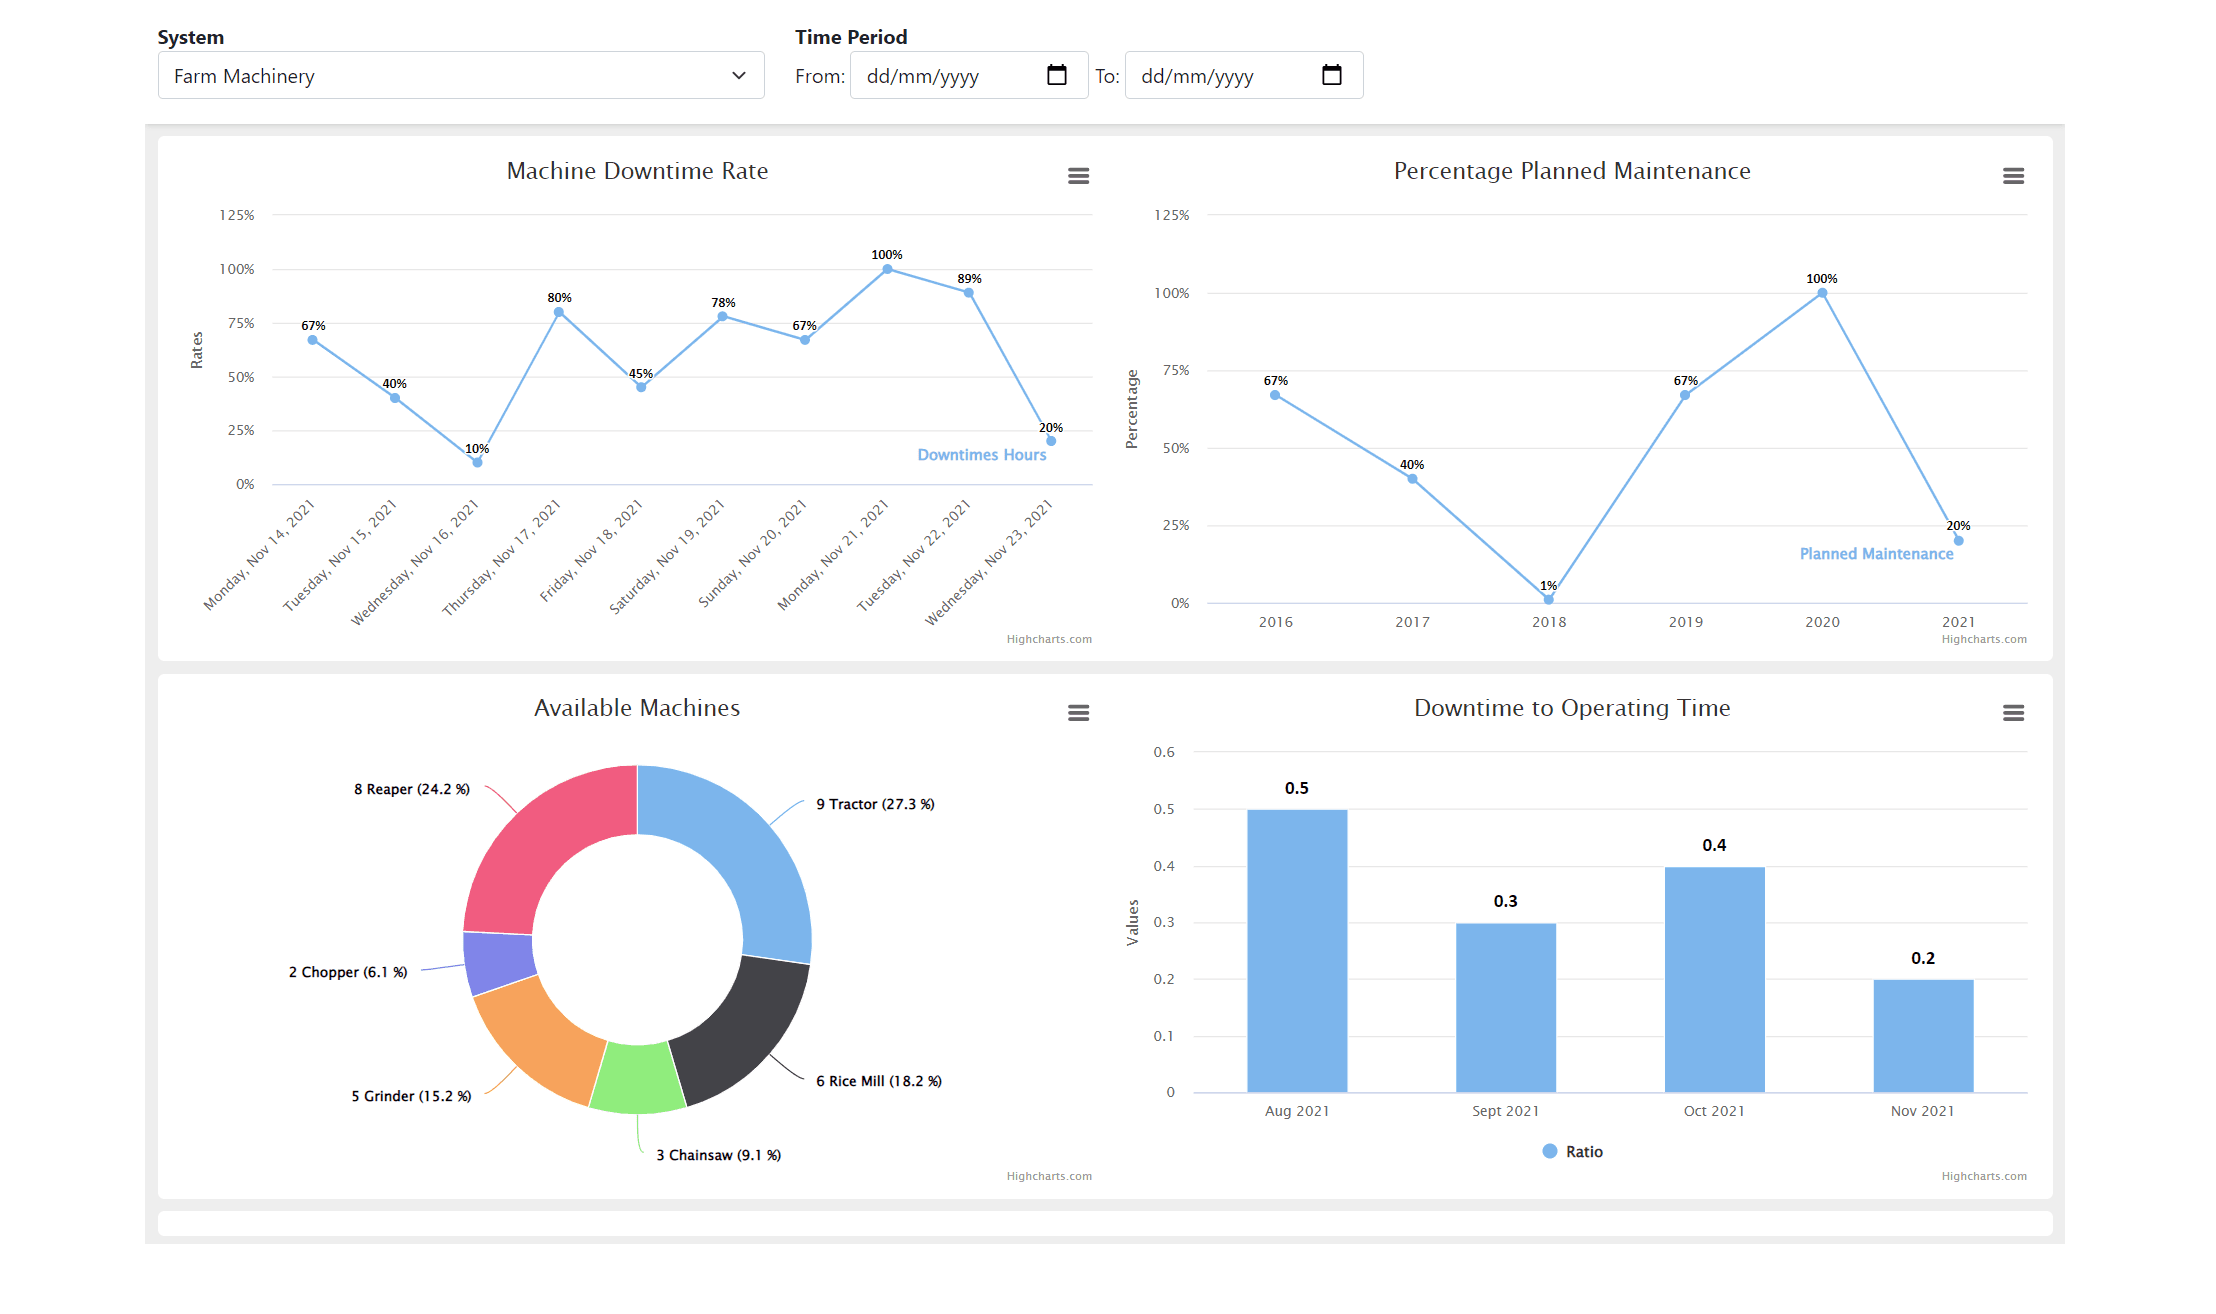Click the 'Available Machines' chart title

(x=637, y=708)
